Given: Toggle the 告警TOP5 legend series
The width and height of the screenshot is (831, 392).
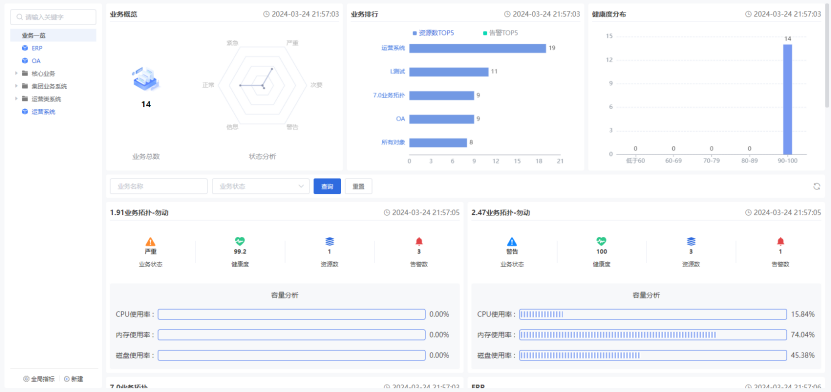Looking at the screenshot, I should (x=500, y=33).
